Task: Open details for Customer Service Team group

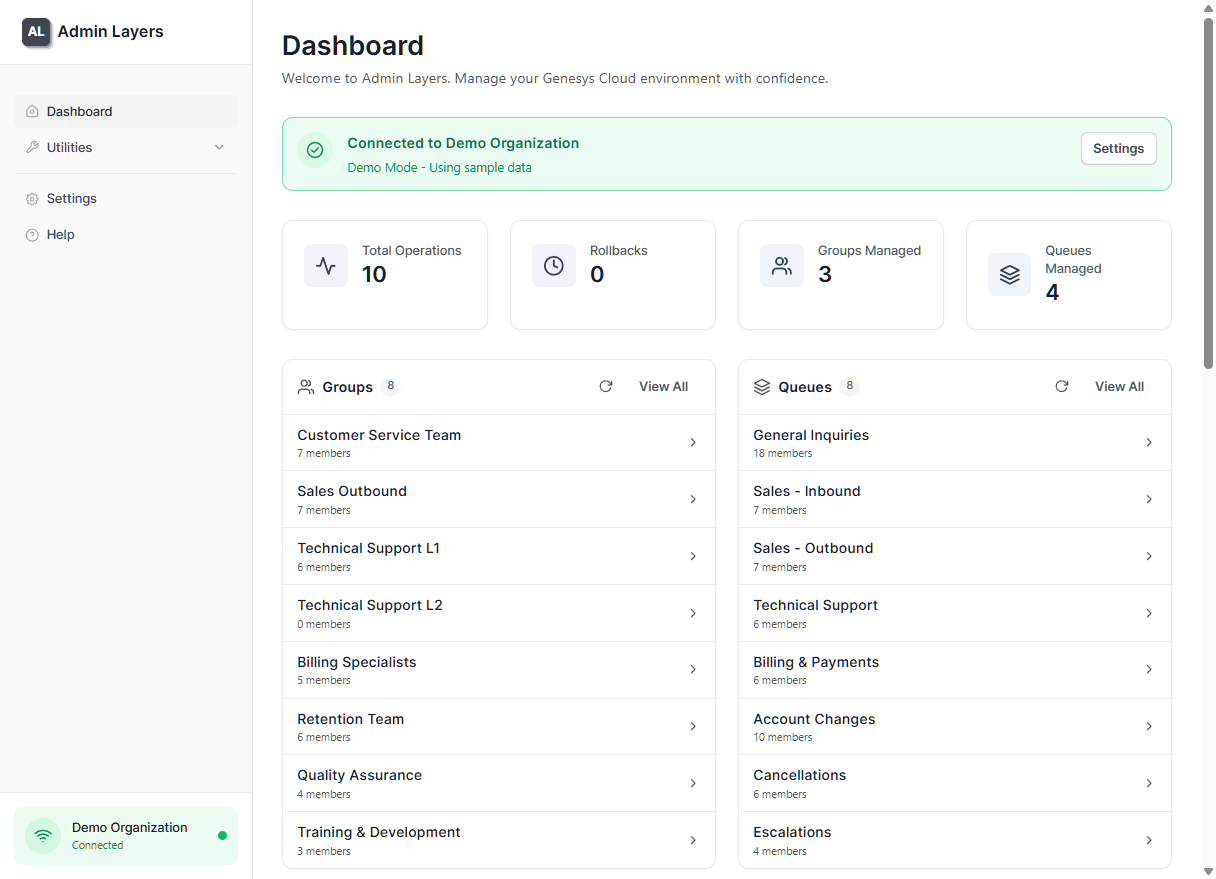Action: [498, 442]
